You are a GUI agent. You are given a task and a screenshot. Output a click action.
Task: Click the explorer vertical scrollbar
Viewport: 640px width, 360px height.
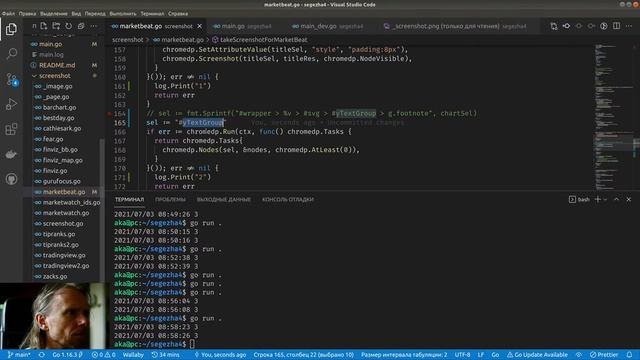click(102, 210)
